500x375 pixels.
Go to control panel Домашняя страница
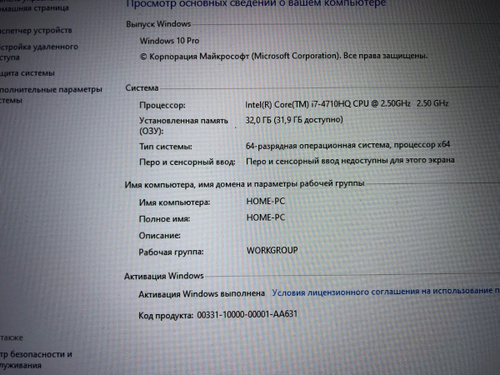[x=34, y=8]
